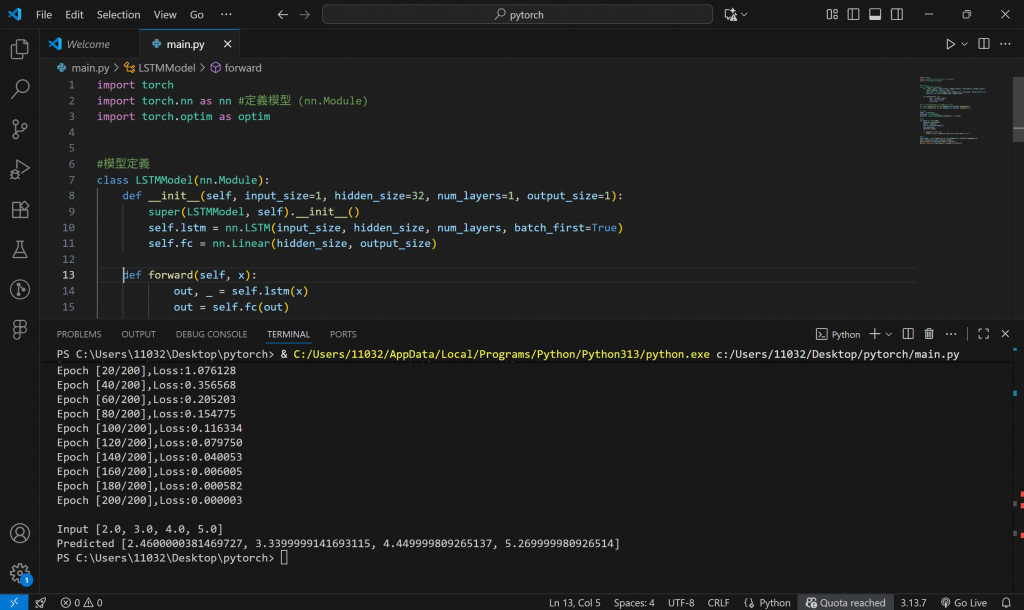Viewport: 1024px width, 610px height.
Task: Open the Explorer view in activity bar
Action: click(19, 48)
